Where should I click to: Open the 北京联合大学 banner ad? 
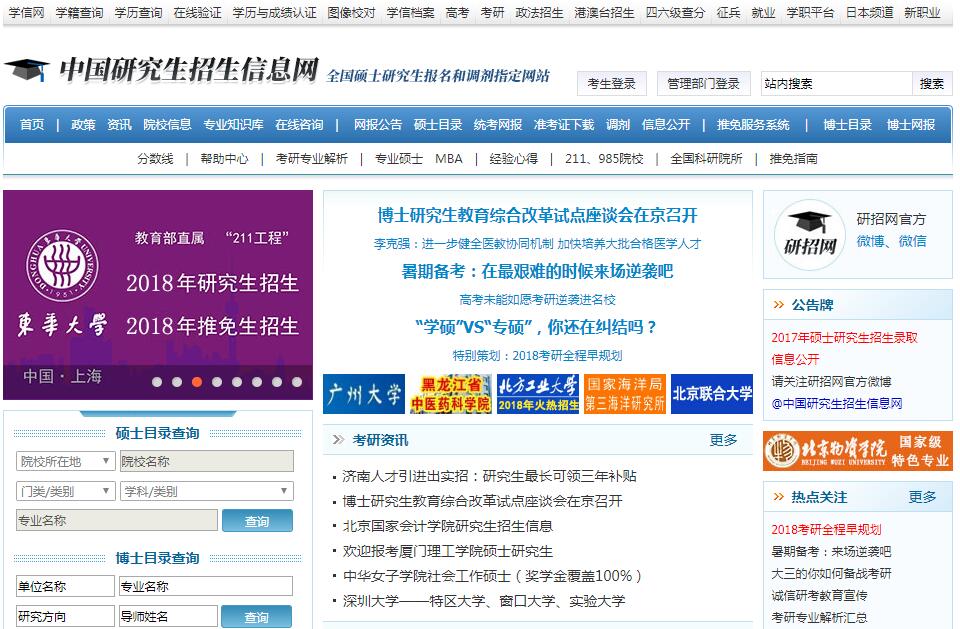pyautogui.click(x=711, y=394)
